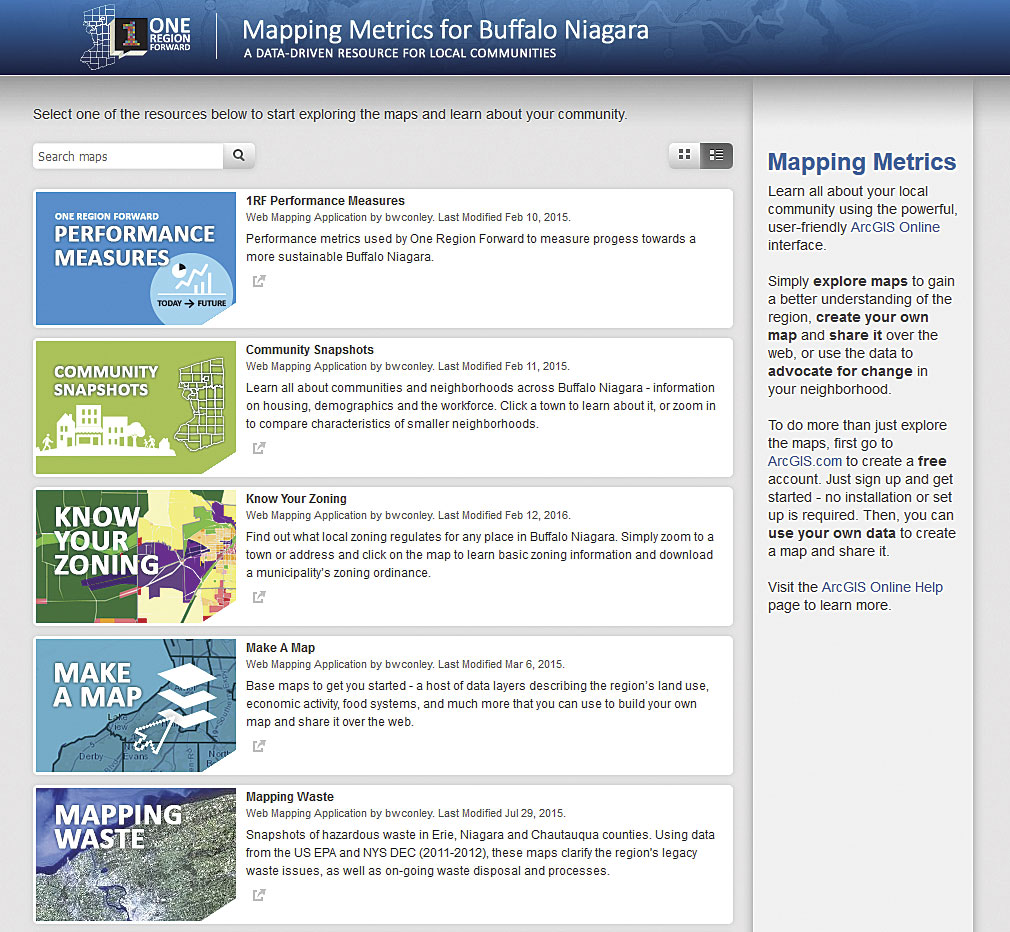The height and width of the screenshot is (932, 1010).
Task: Open external link icon for Community Snapshots
Action: click(x=259, y=448)
